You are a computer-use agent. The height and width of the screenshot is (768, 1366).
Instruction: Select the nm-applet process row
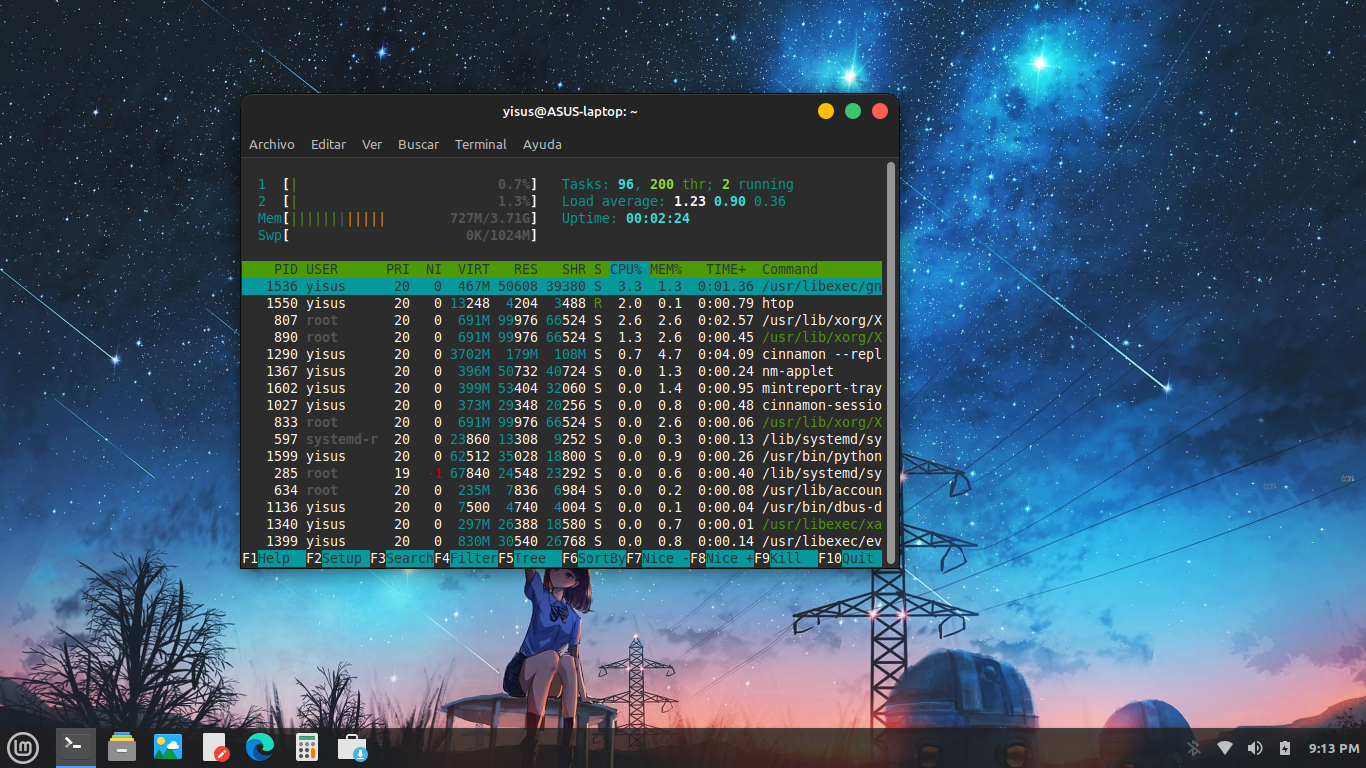(562, 371)
